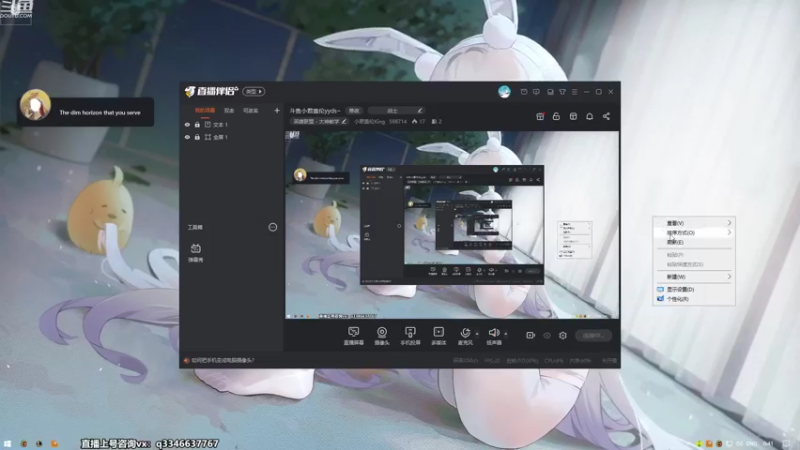Screen dimensions: 800x450
Task: Click the Douyu companion logo
Action: point(211,91)
